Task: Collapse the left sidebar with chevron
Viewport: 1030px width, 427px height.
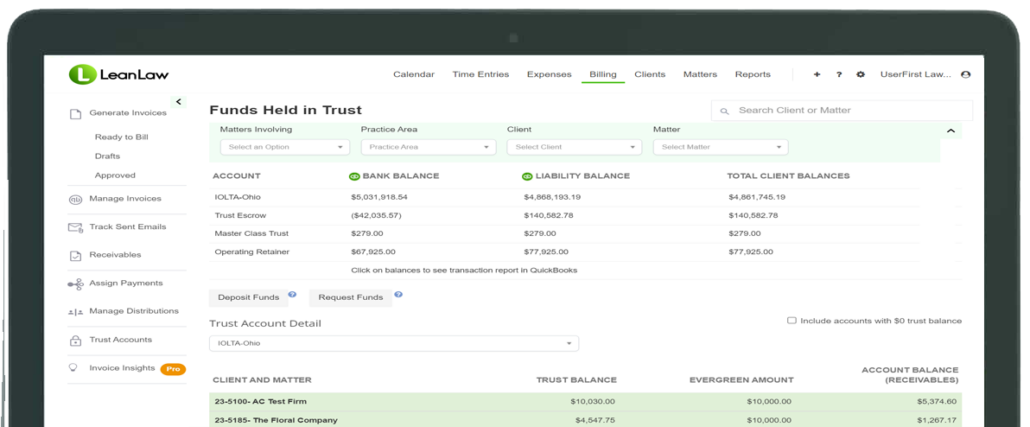Action: 179,101
